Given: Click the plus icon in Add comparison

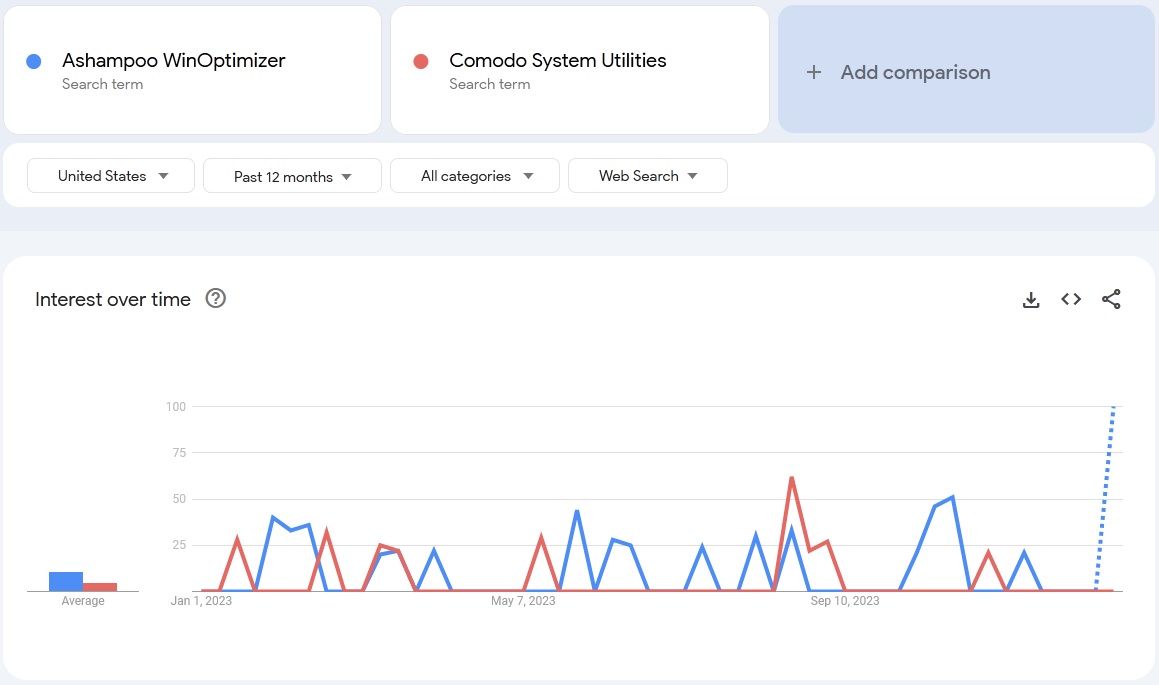Looking at the screenshot, I should (814, 72).
